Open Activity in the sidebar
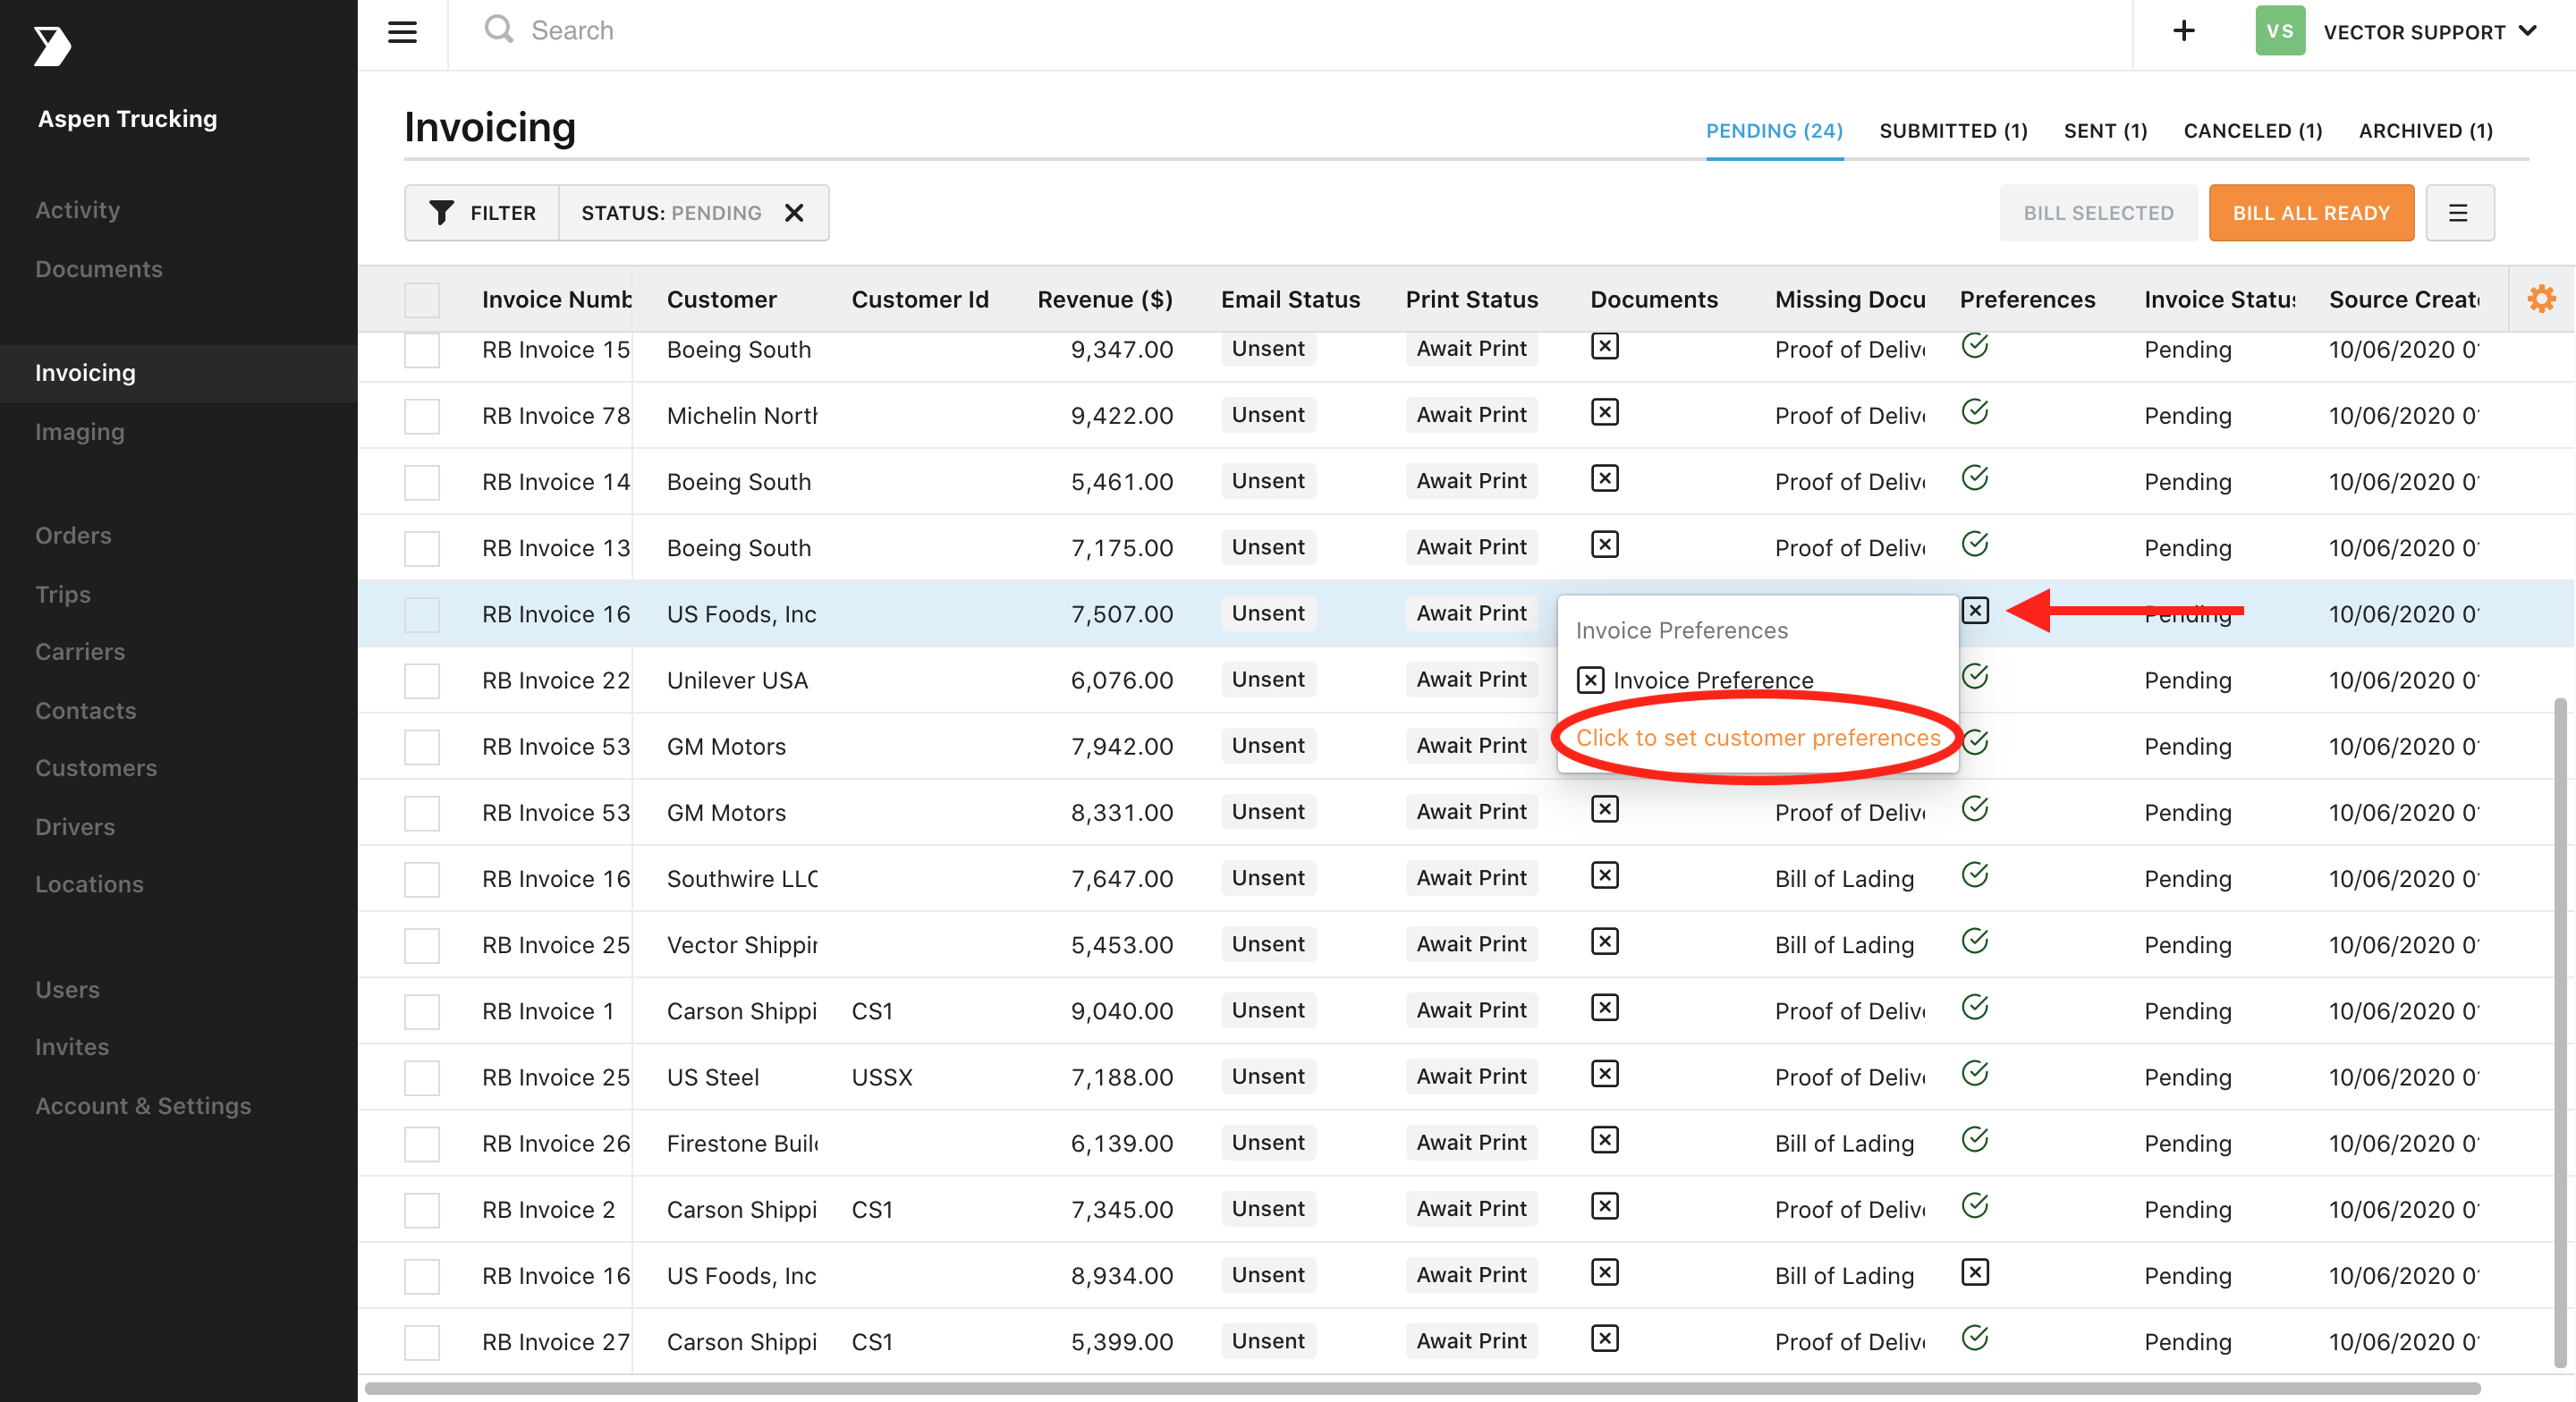2576x1402 pixels. click(78, 210)
